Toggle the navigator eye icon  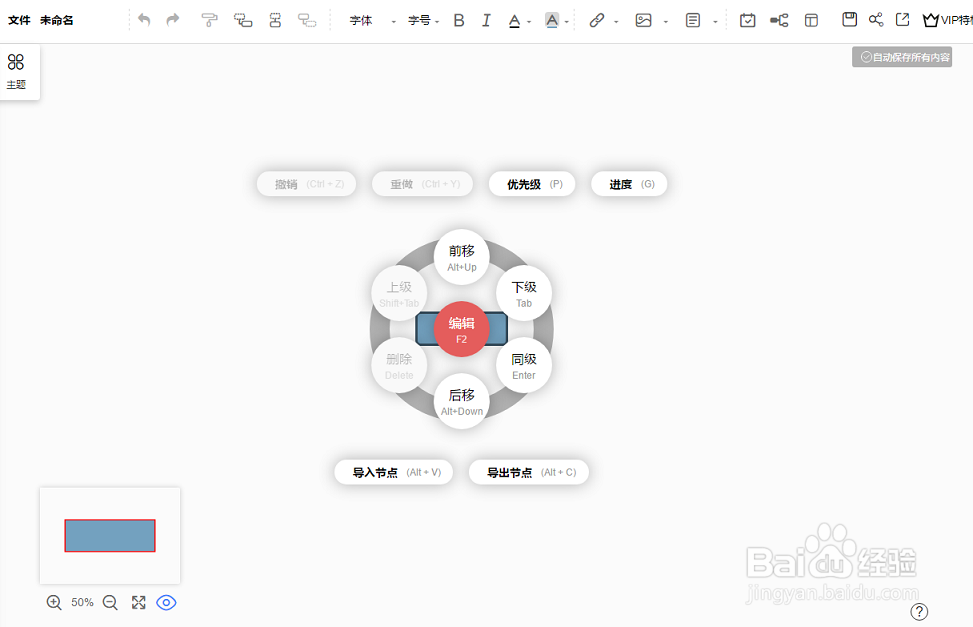click(166, 602)
